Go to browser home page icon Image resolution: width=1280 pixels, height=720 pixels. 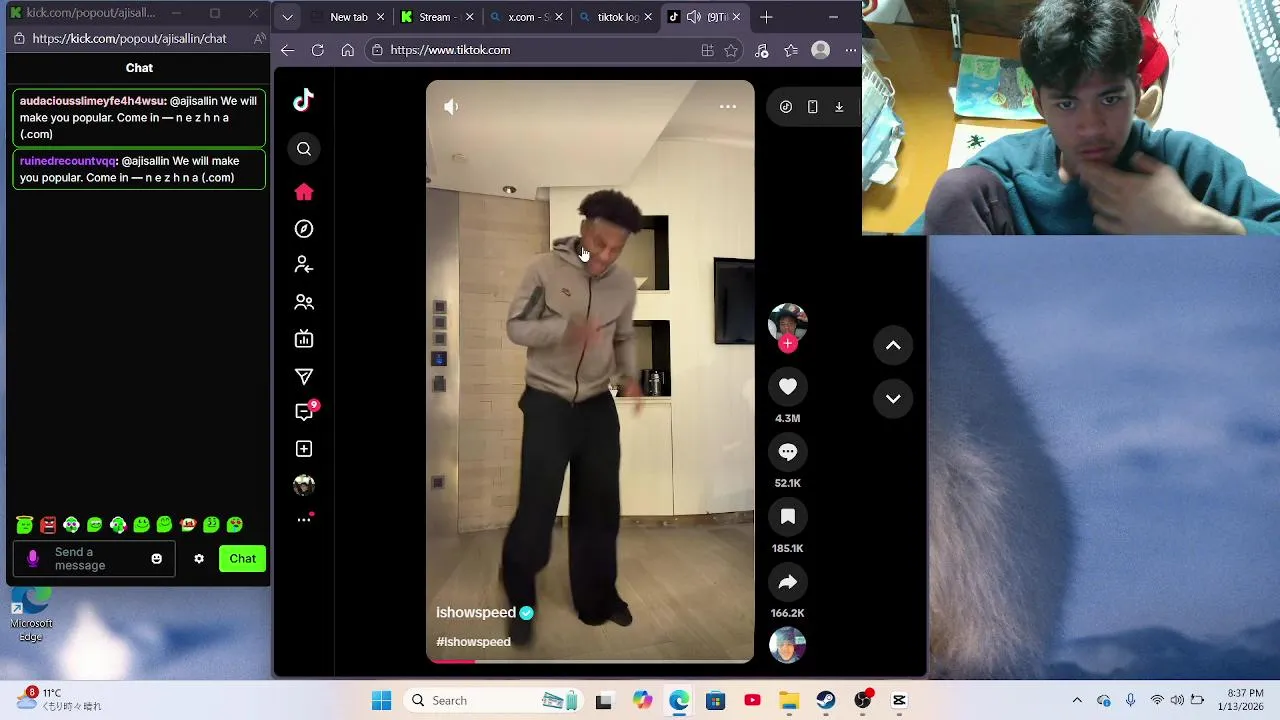point(347,50)
